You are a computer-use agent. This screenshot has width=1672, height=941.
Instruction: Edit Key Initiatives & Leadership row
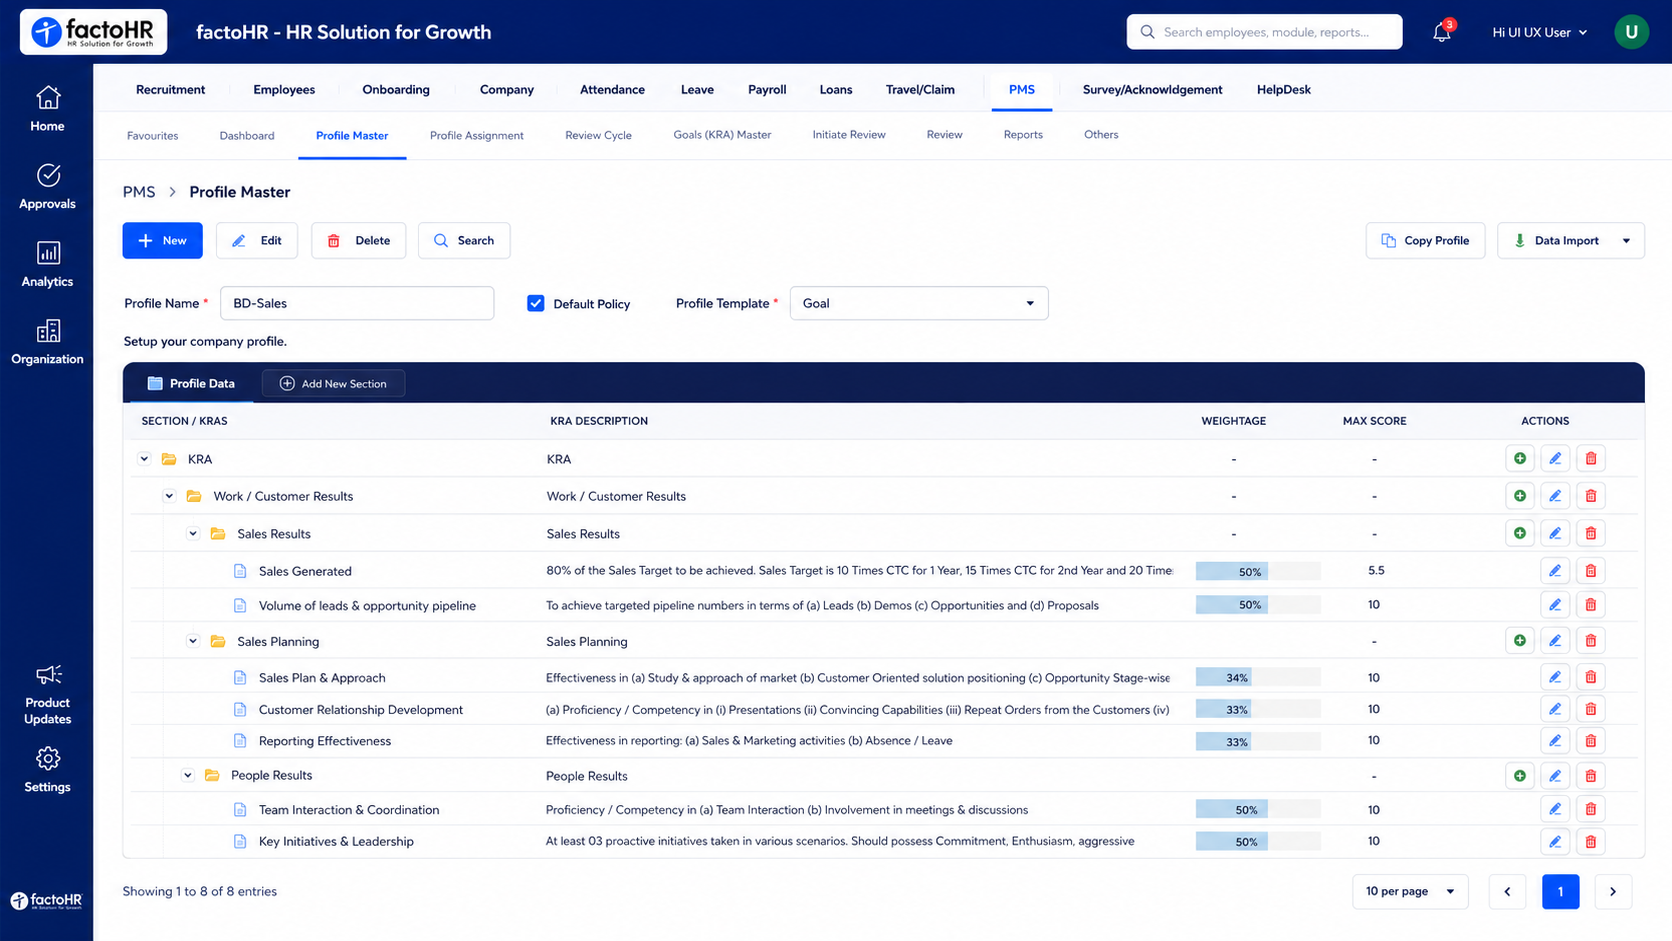[1555, 841]
